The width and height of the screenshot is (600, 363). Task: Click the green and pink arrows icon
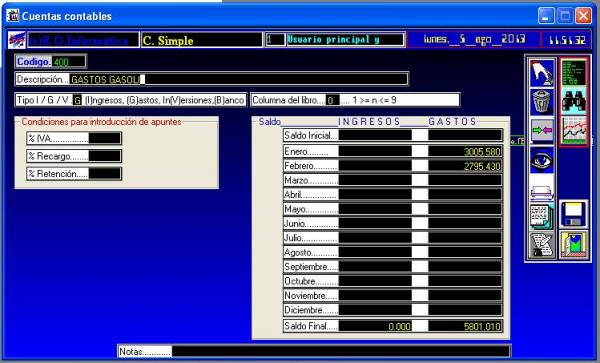click(x=542, y=131)
